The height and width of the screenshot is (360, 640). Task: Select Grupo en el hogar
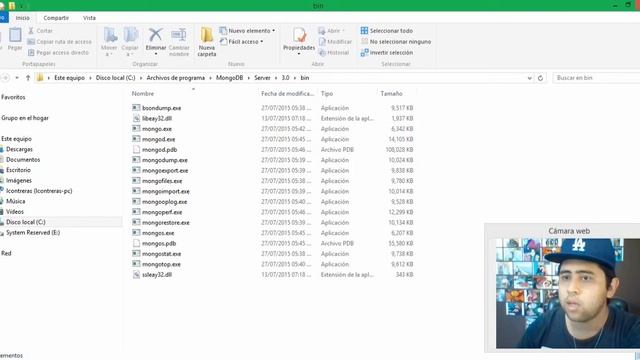point(25,118)
